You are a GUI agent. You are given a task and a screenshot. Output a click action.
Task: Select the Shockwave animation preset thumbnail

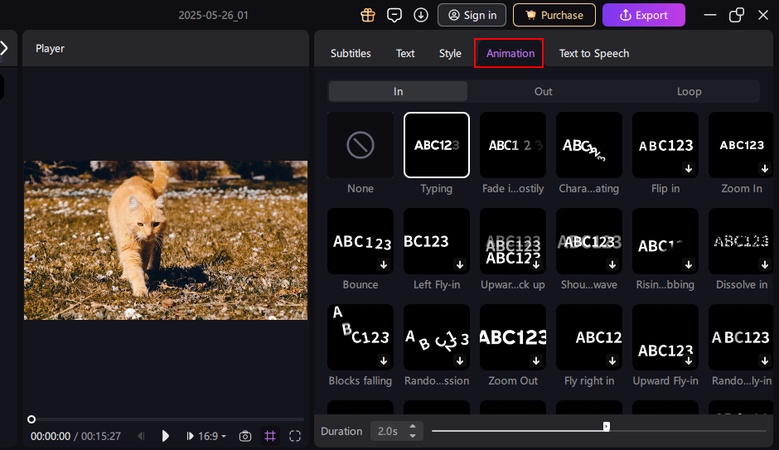(x=589, y=241)
